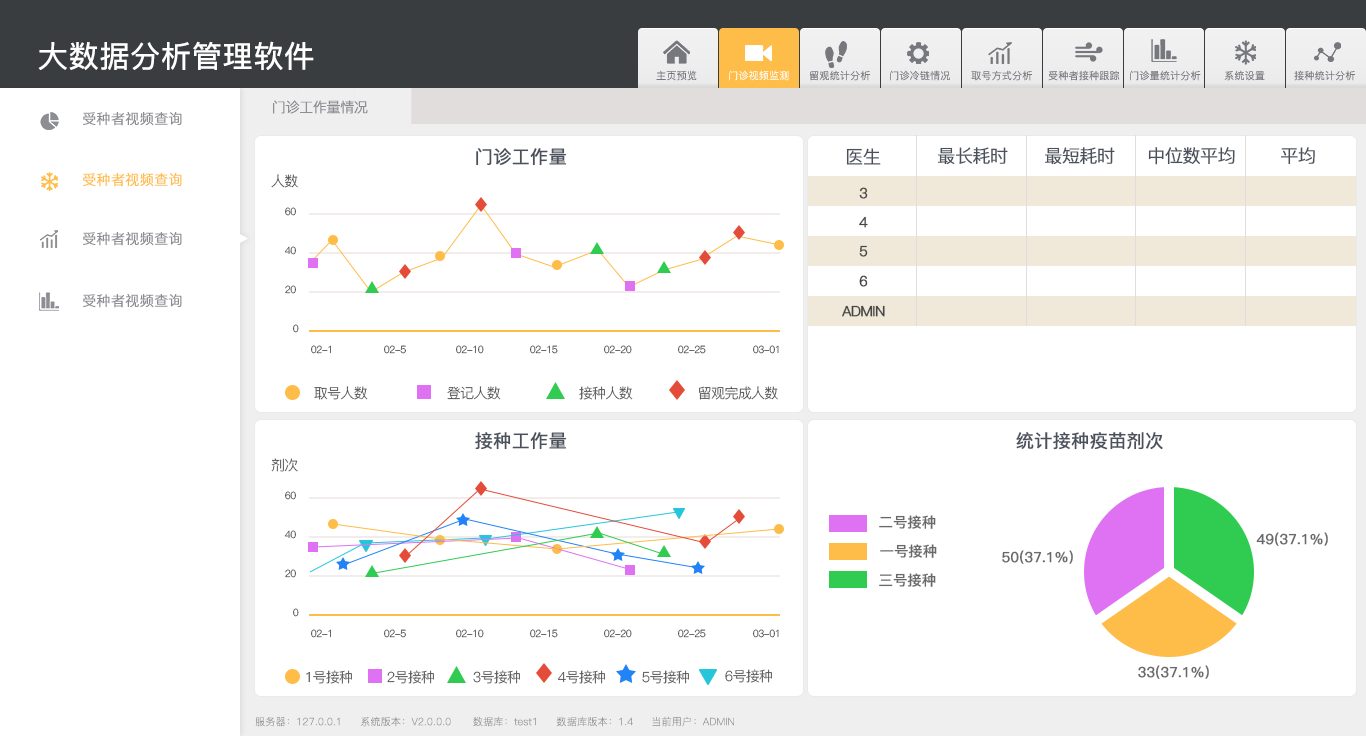Screen dimensions: 1366x736
Task: Click 系统版本：V2.0.0.0 in status bar
Action: 405,722
